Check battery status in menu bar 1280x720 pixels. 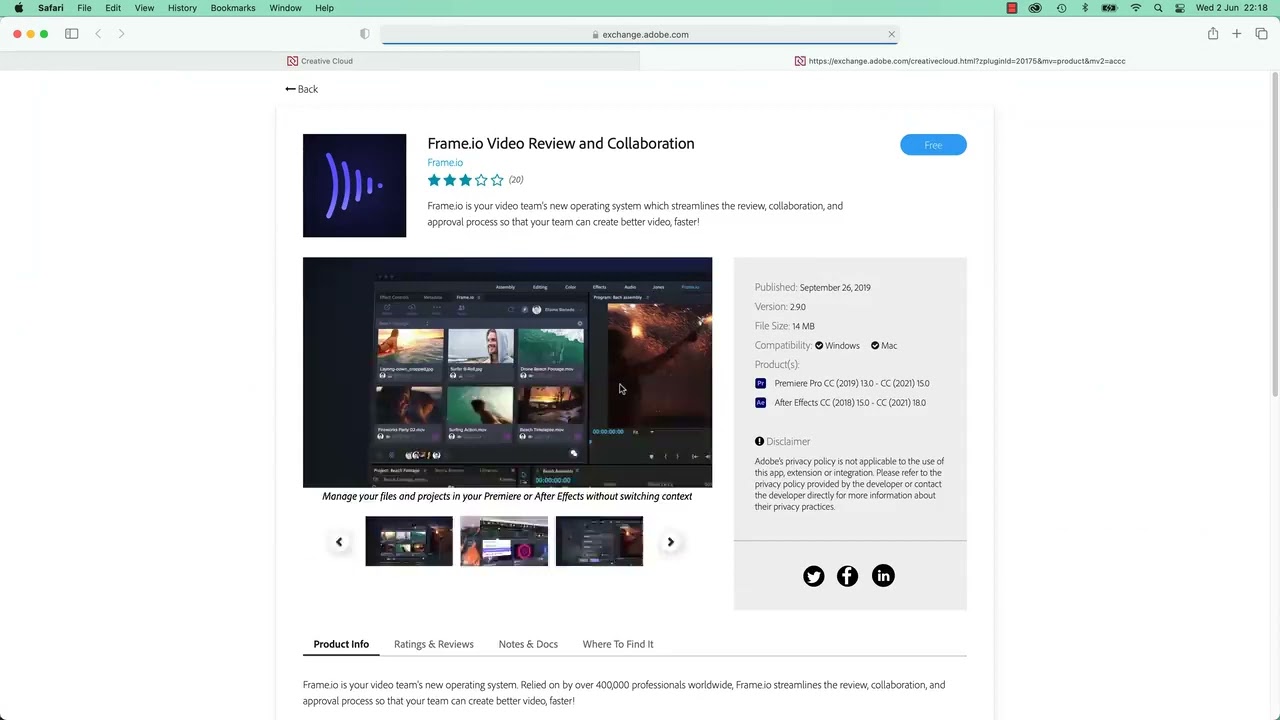pyautogui.click(x=1109, y=8)
